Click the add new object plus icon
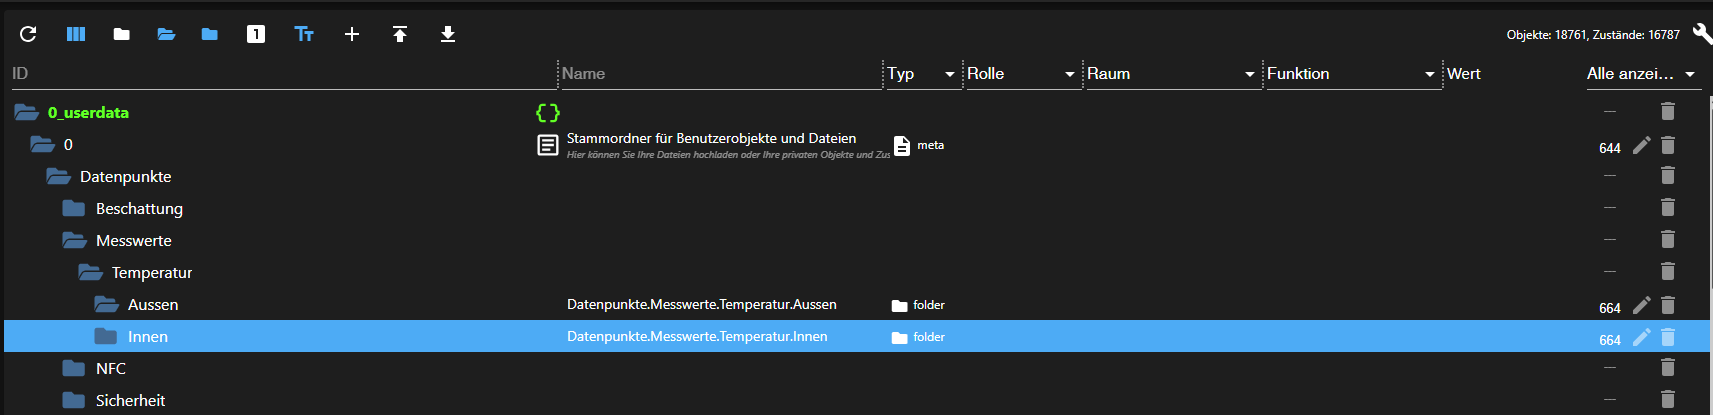This screenshot has width=1713, height=415. (x=352, y=34)
